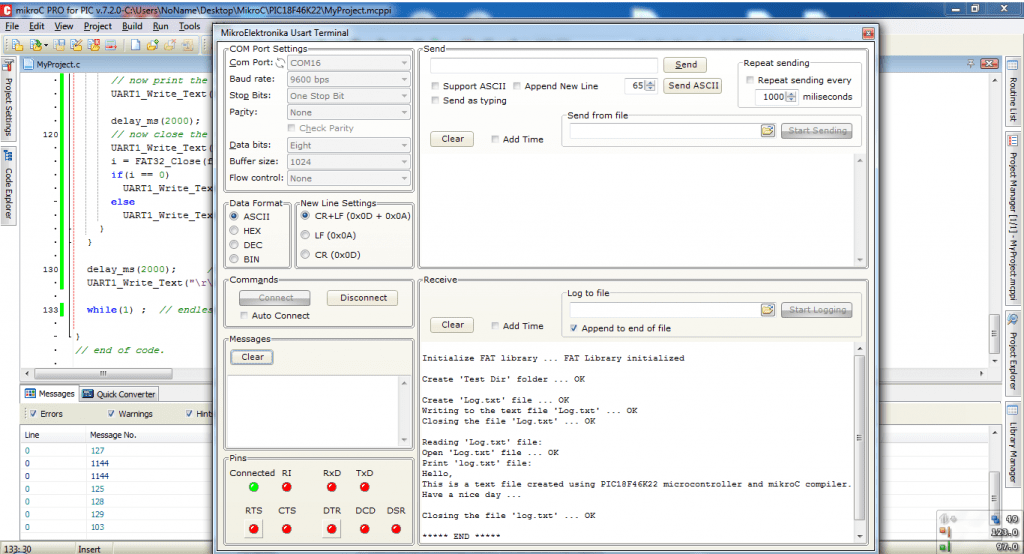This screenshot has height=554, width=1024.
Task: Select LF (0x0A) new line setting
Action: click(x=305, y=235)
